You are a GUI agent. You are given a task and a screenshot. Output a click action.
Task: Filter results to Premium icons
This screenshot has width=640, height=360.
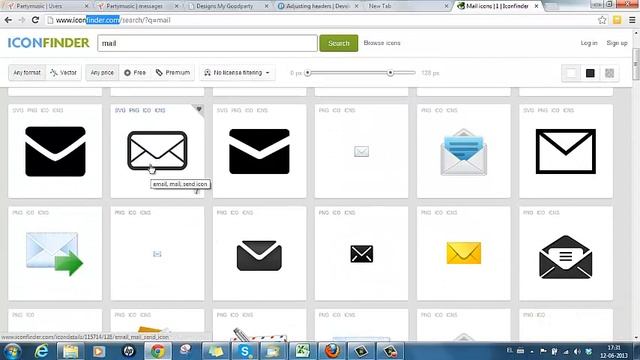[x=173, y=73]
